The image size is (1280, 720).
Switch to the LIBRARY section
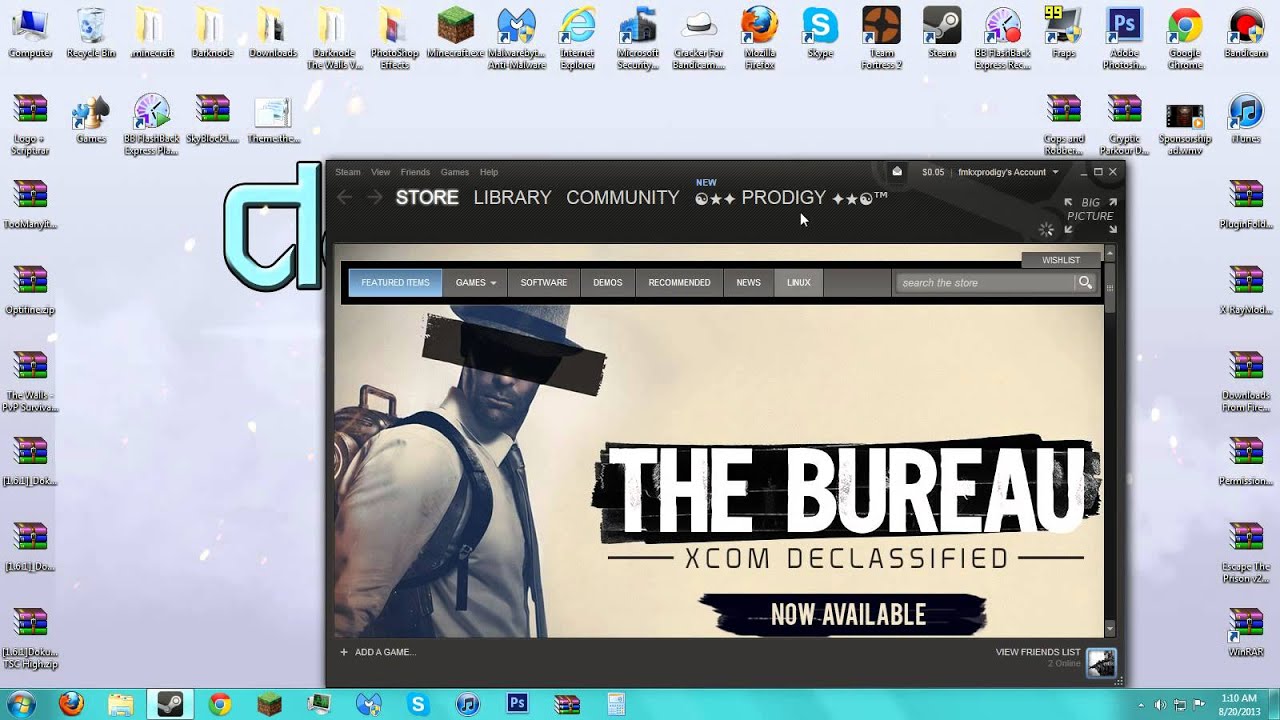[x=513, y=198]
